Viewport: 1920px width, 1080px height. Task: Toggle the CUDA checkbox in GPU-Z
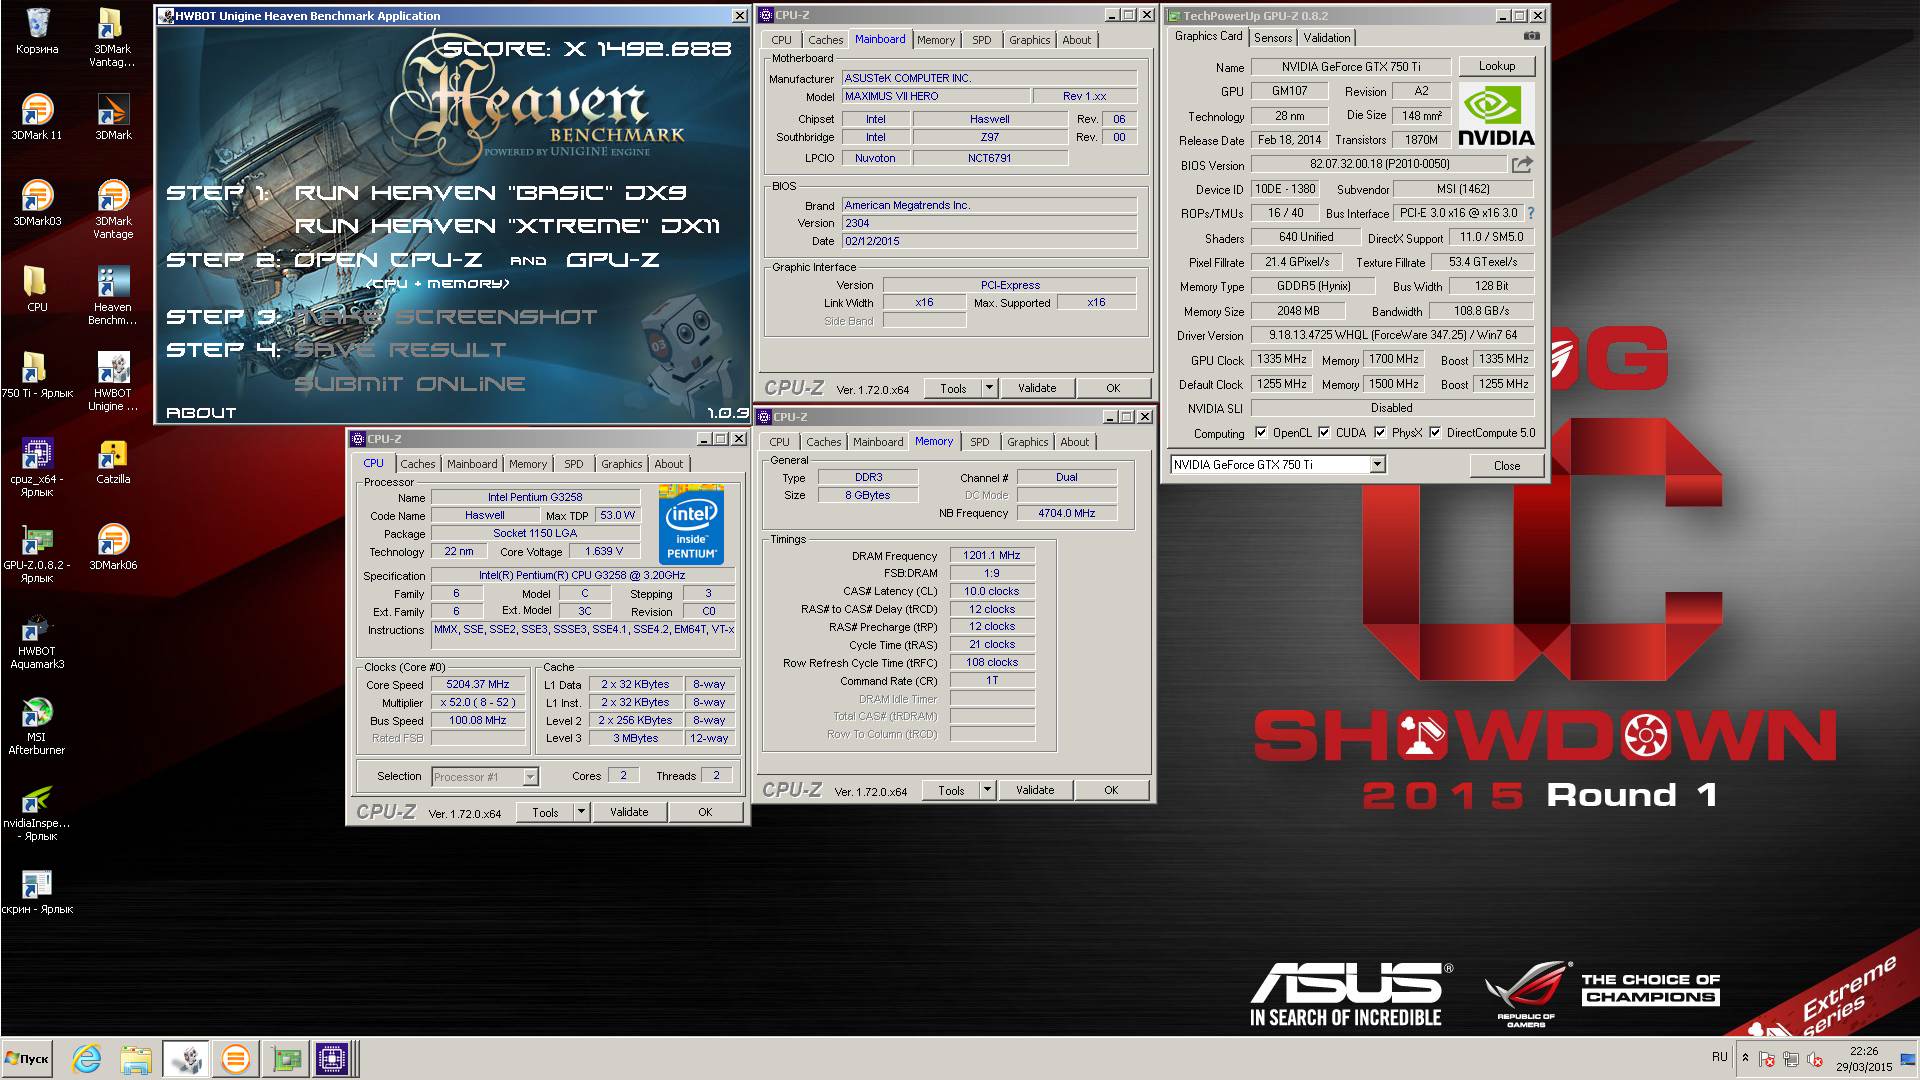1324,433
